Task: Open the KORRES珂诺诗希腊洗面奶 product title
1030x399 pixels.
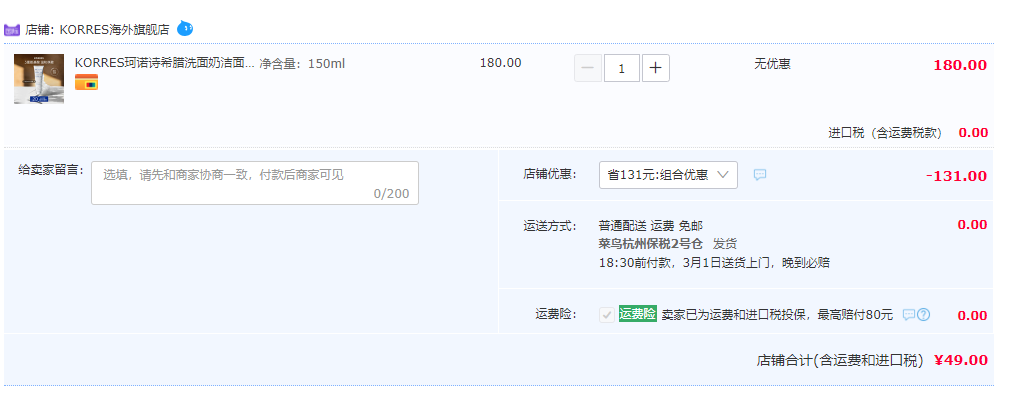Action: click(164, 63)
